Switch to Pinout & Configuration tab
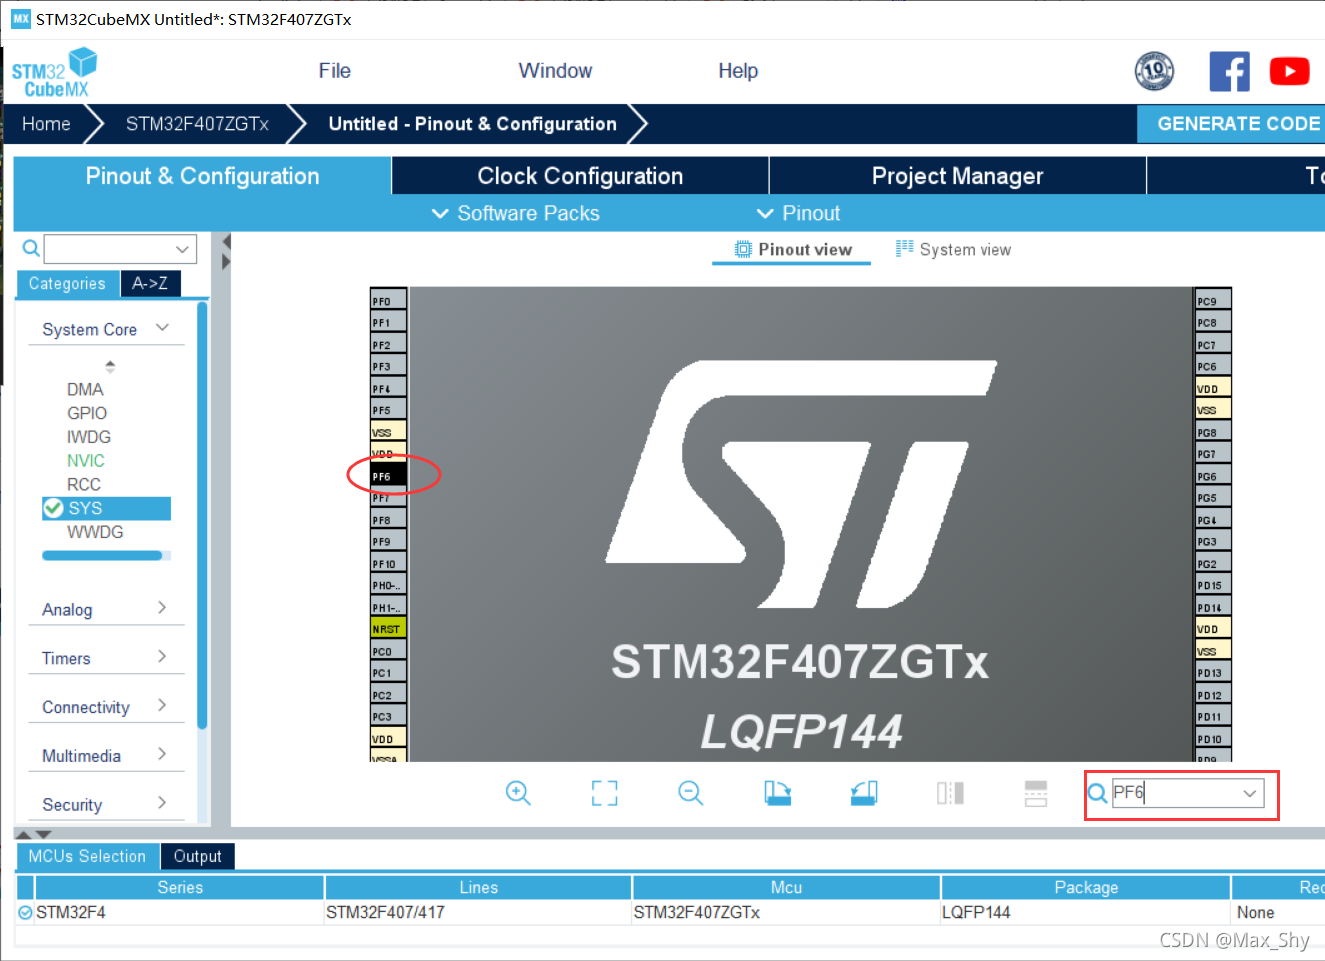This screenshot has width=1325, height=961. click(202, 176)
